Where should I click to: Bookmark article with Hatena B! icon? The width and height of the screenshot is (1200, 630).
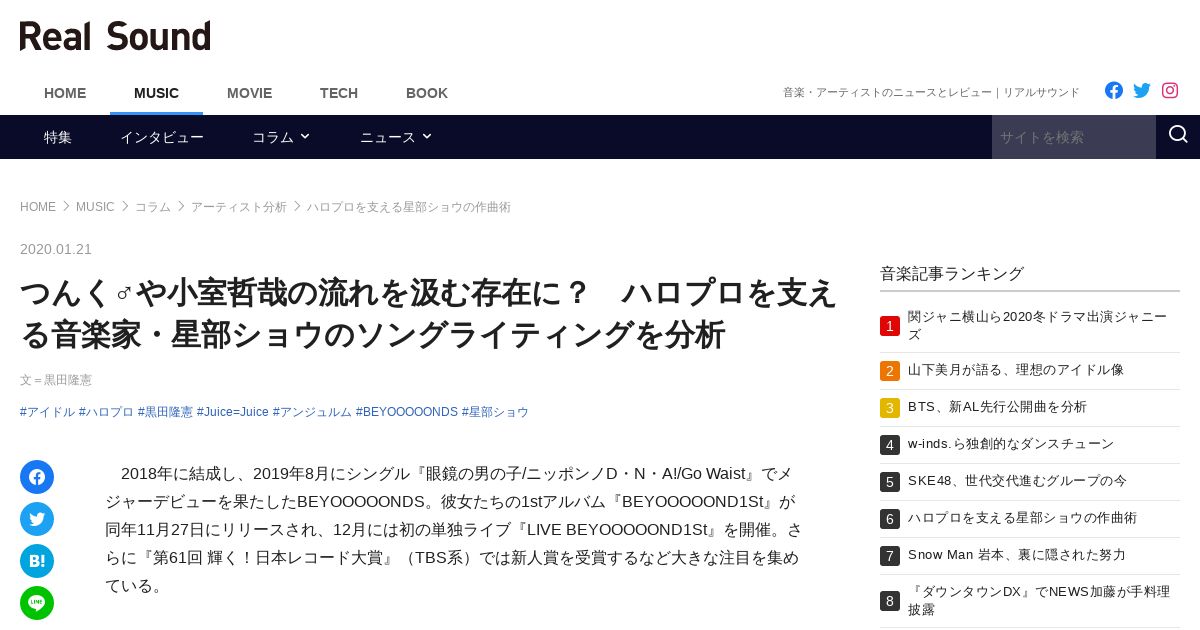37,561
